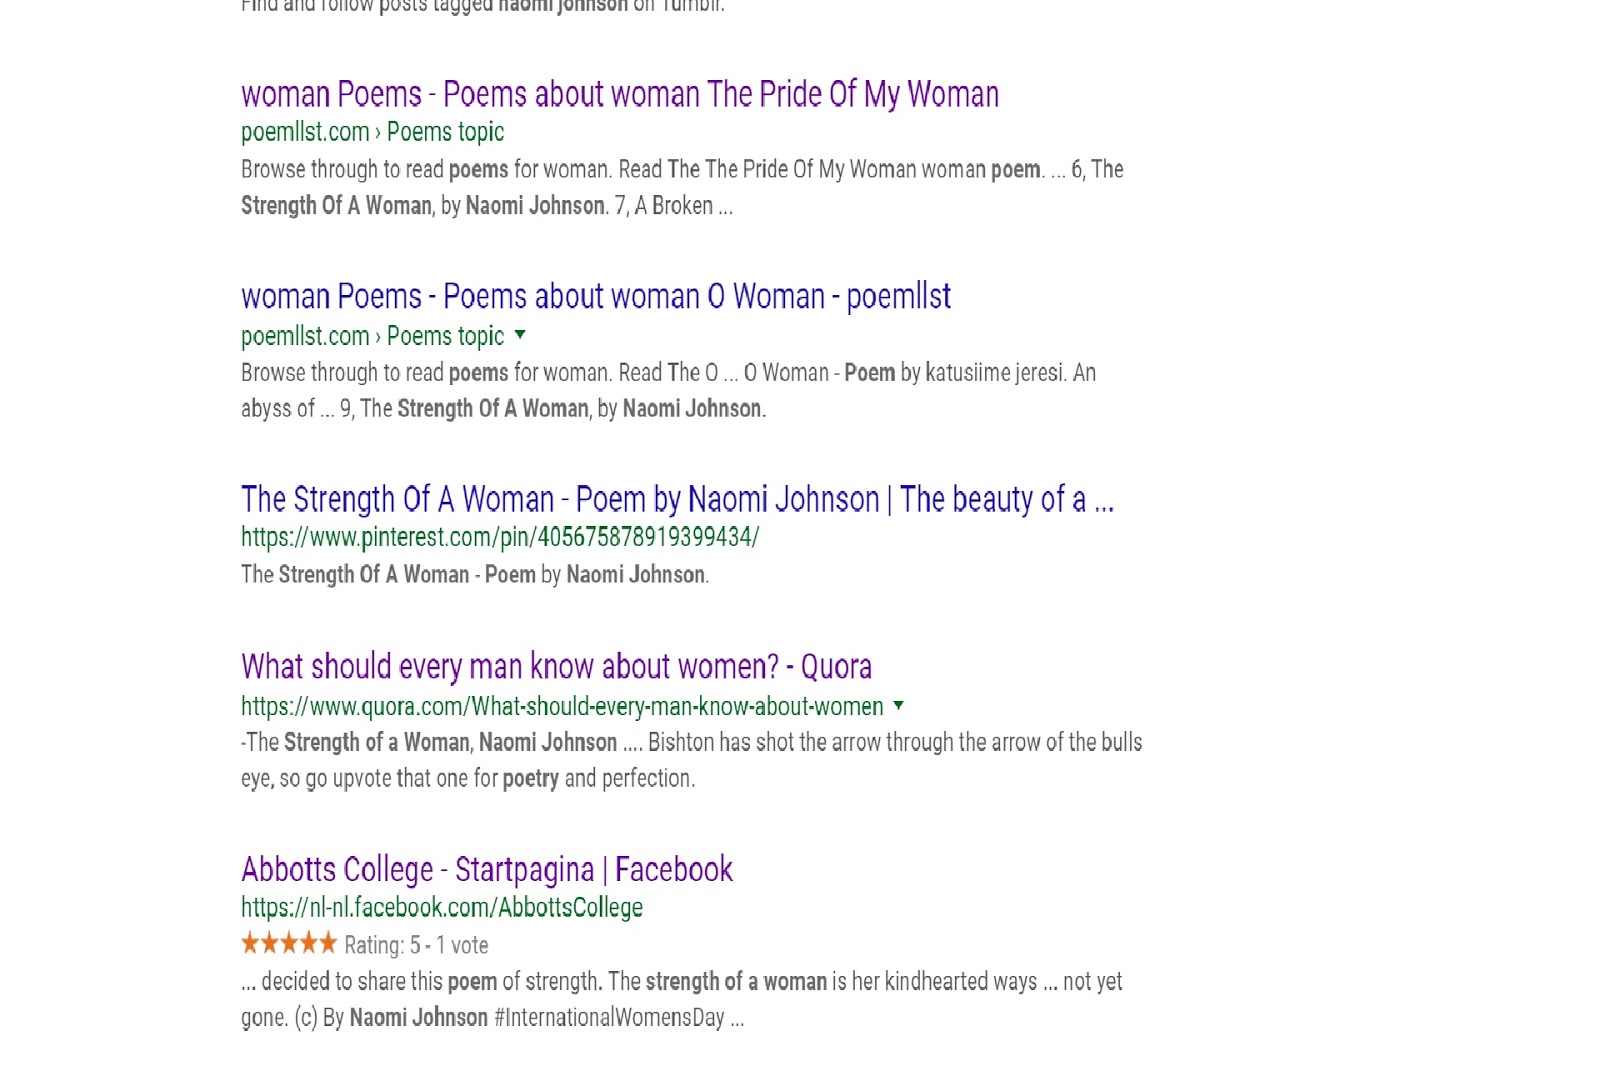Click the "Rating: 5 - 1 vote" text
The width and height of the screenshot is (1600, 1076).
pyautogui.click(x=416, y=945)
